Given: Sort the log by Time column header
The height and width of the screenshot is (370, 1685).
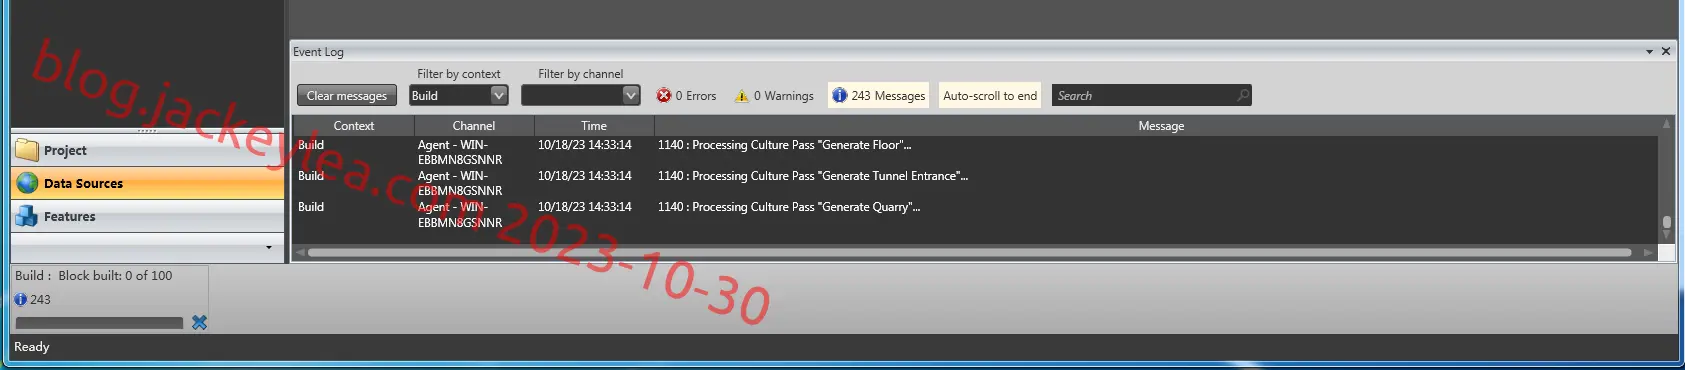Looking at the screenshot, I should (594, 125).
